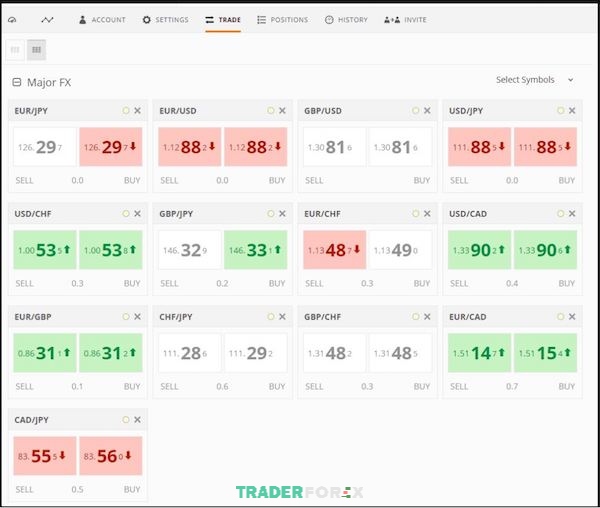Close the CAD/JPY tile
This screenshot has width=600, height=508.
[137, 420]
